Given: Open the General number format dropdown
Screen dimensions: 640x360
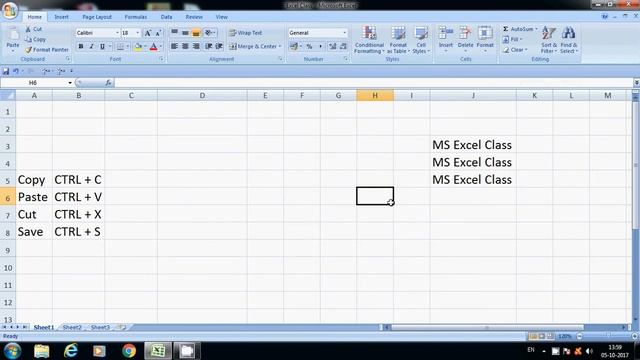Looking at the screenshot, I should click(344, 33).
